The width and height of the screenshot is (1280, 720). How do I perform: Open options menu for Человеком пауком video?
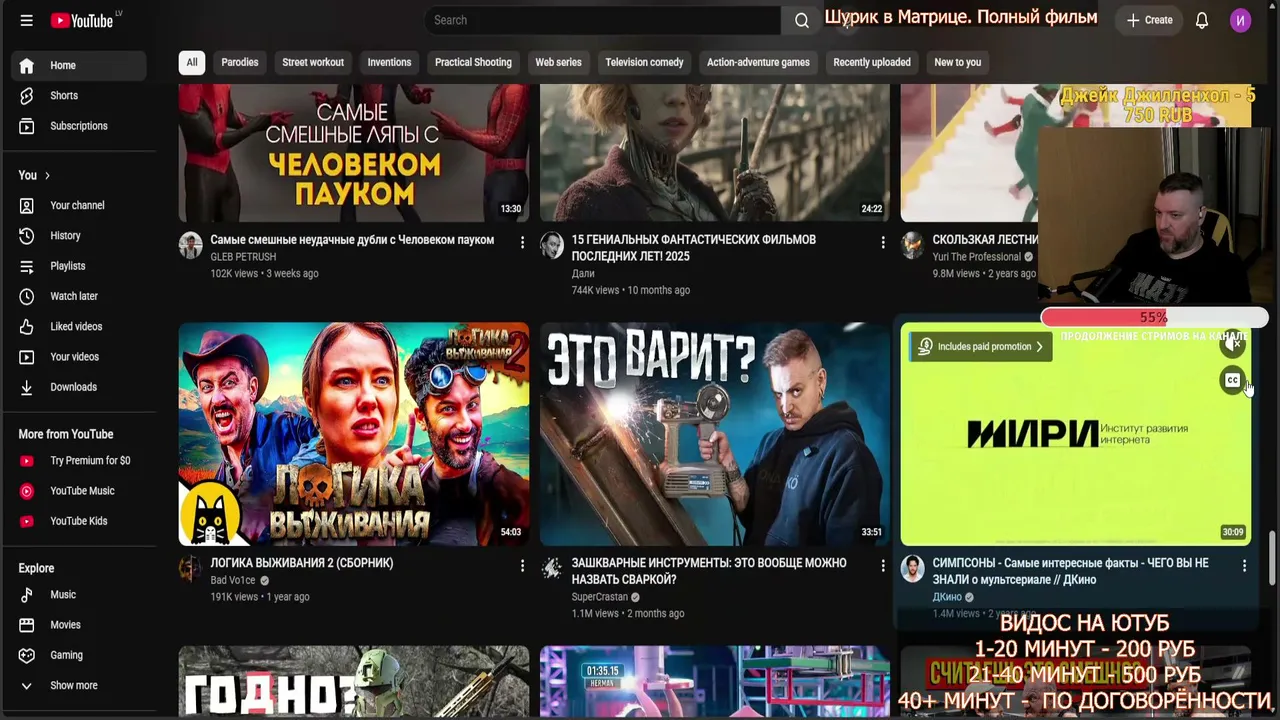522,242
